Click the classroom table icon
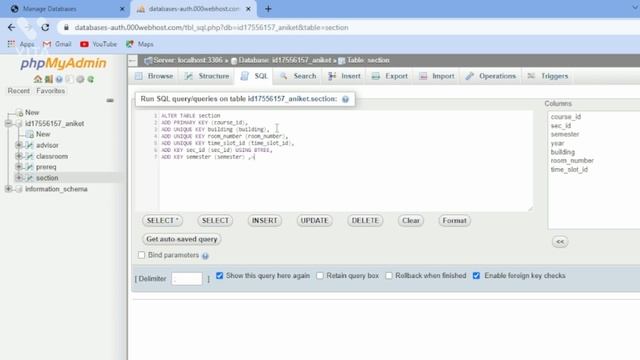This screenshot has width=640, height=360. (x=29, y=156)
